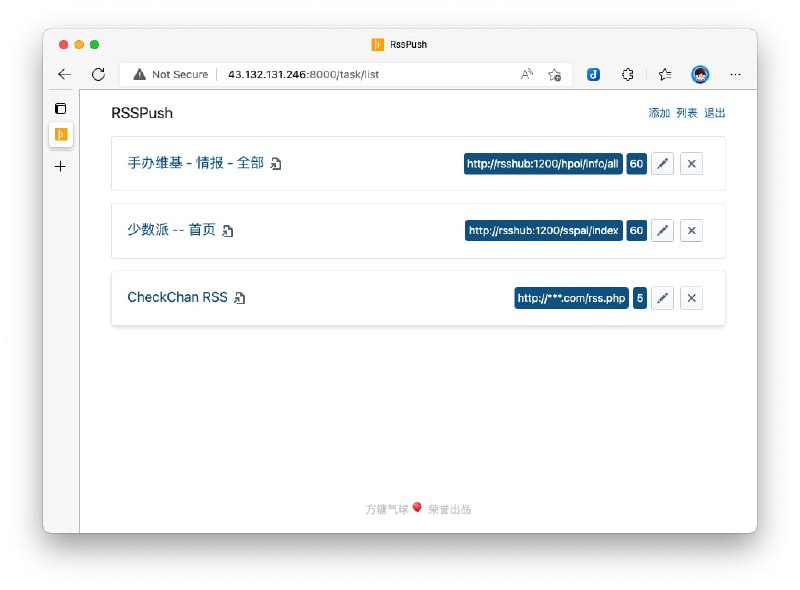Open the 添加 add link
Viewport: 800px width, 590px height.
[x=660, y=113]
